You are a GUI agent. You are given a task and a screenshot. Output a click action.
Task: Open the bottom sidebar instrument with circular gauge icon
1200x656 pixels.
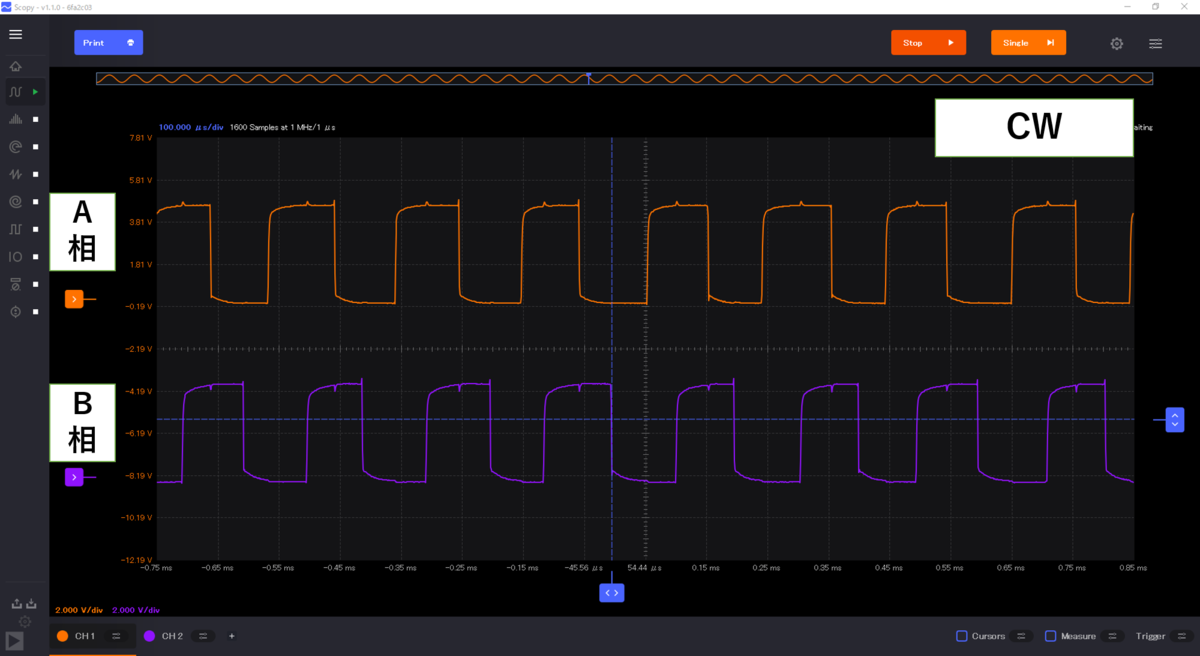click(x=15, y=312)
